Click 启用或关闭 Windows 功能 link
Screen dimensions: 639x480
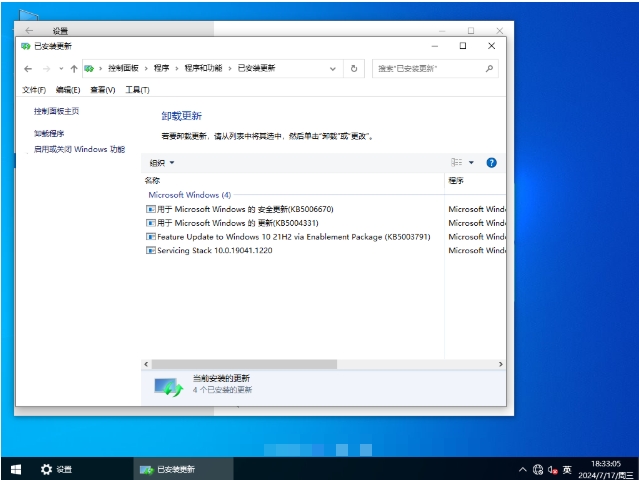coord(79,149)
